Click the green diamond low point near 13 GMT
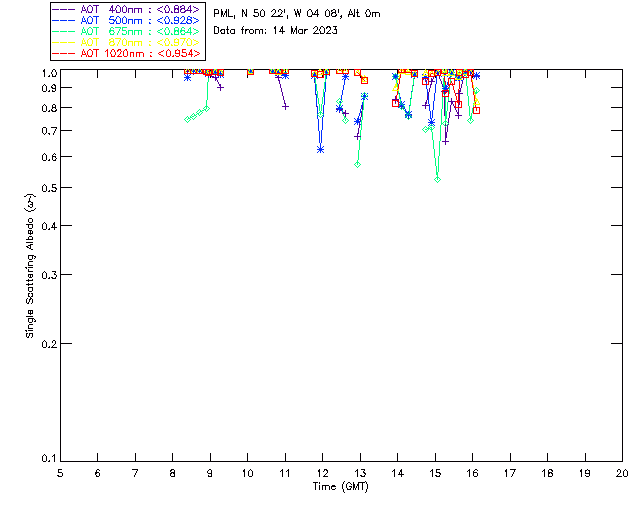 point(358,165)
